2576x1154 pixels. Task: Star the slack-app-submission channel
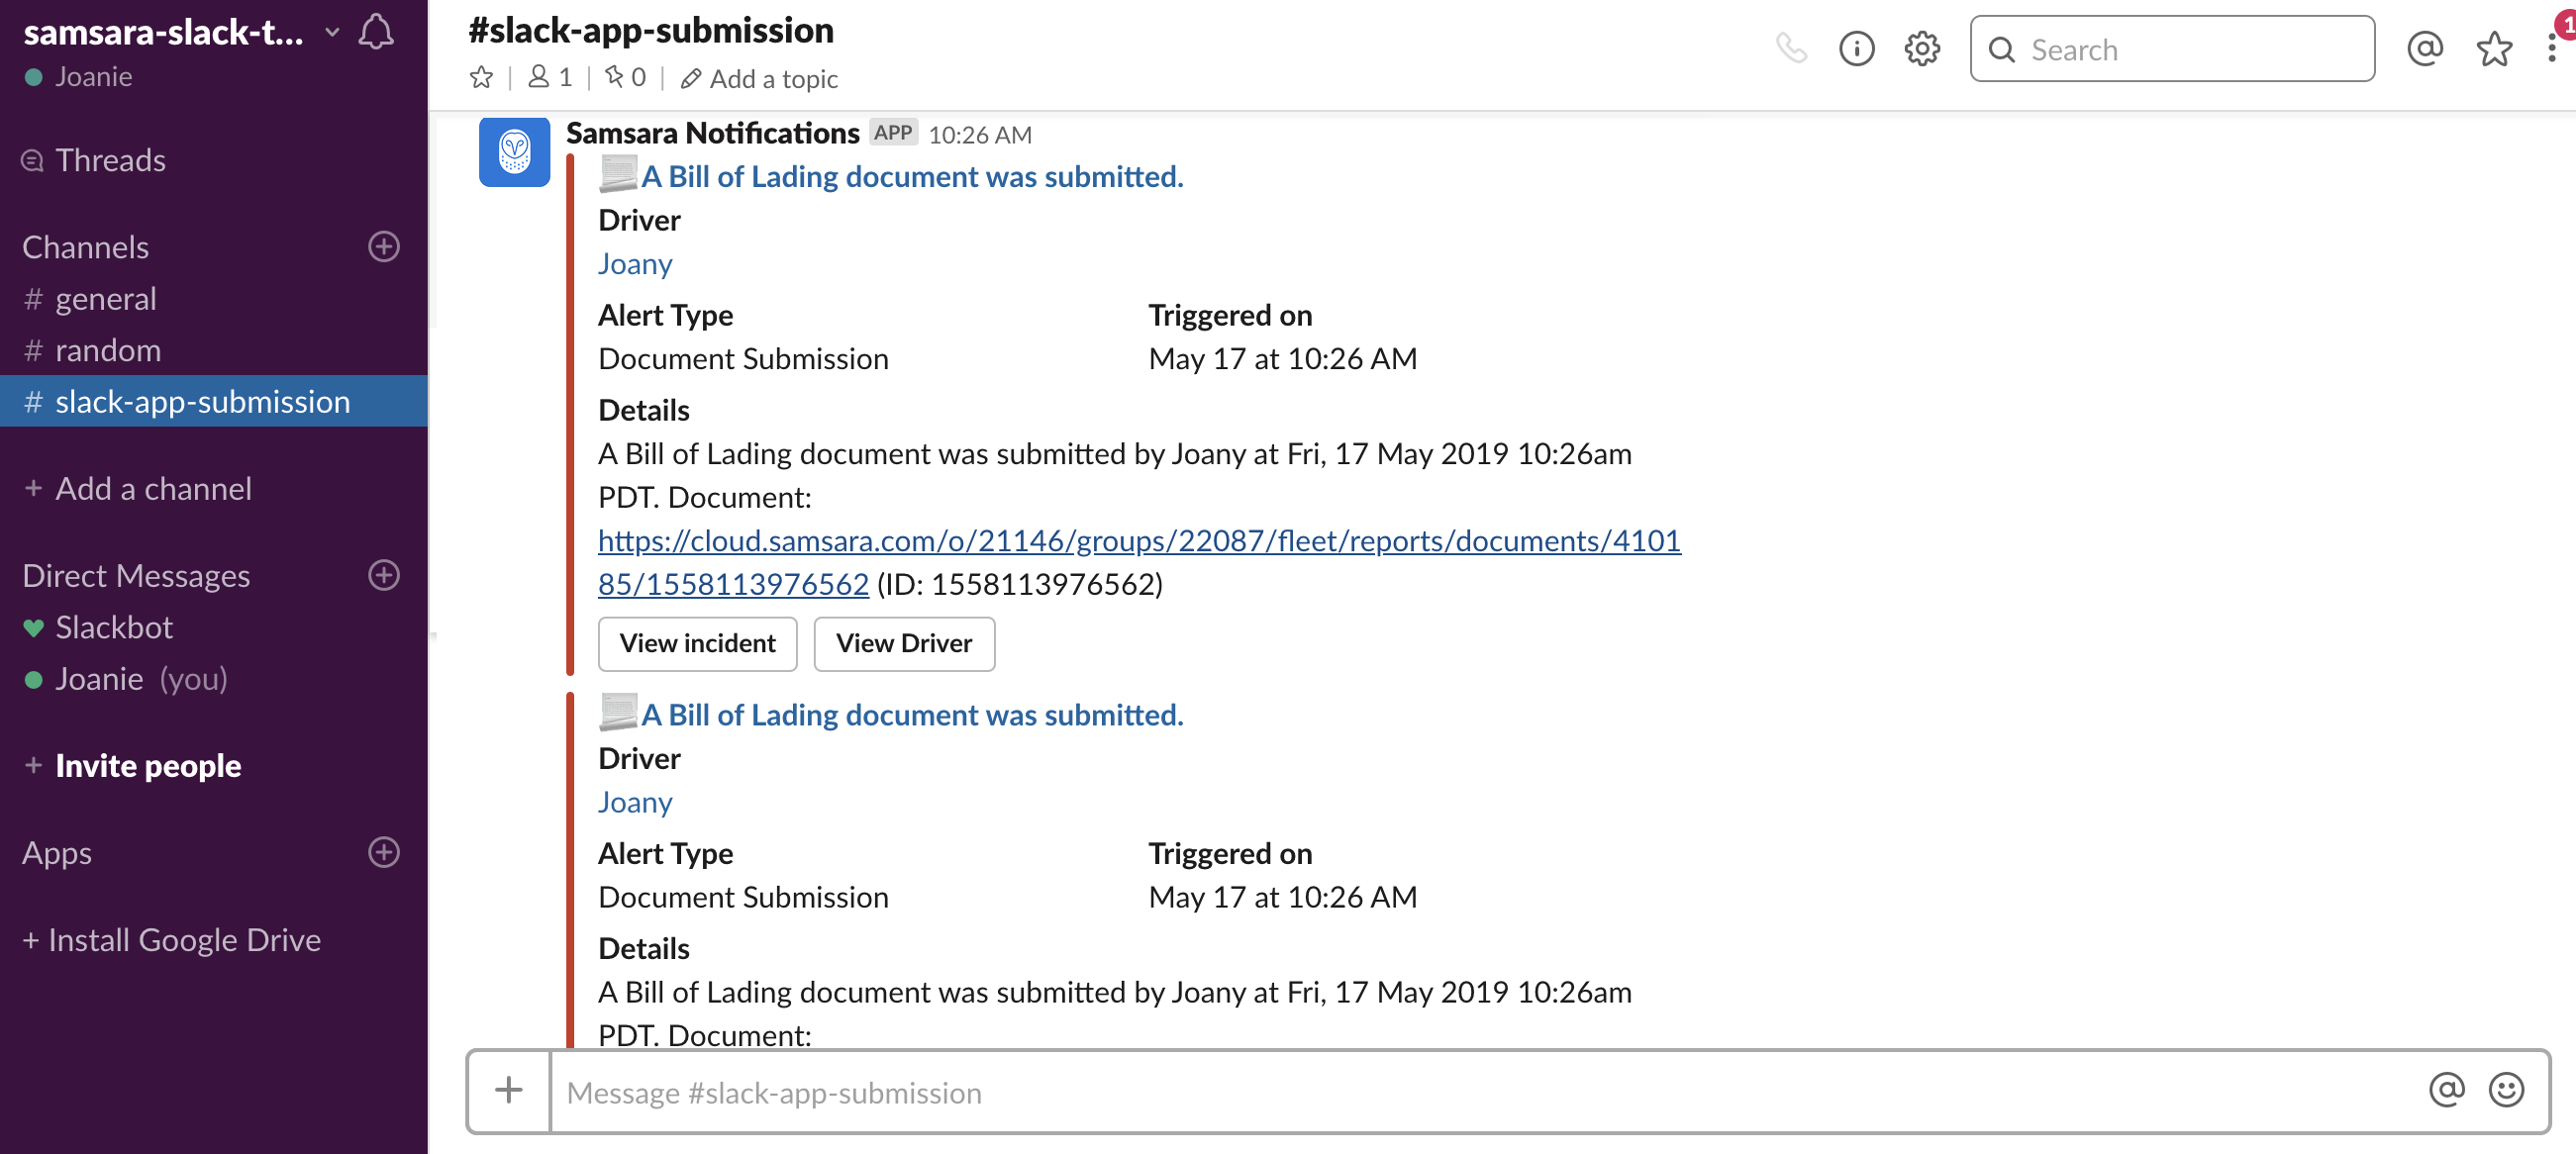point(481,77)
